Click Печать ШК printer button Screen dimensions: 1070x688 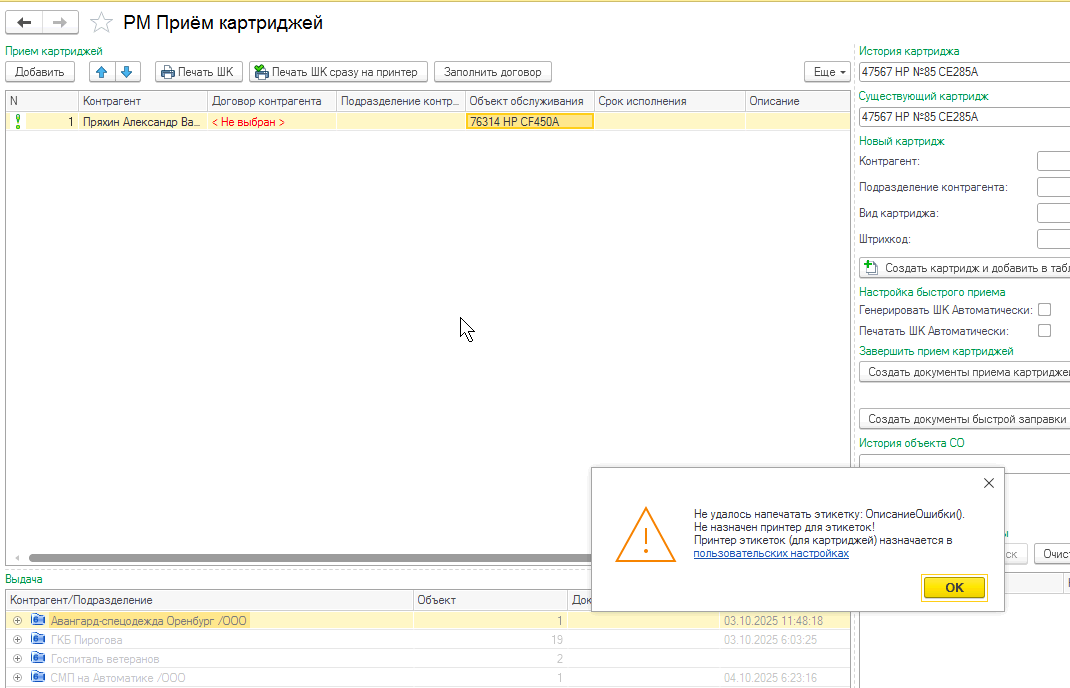point(199,72)
